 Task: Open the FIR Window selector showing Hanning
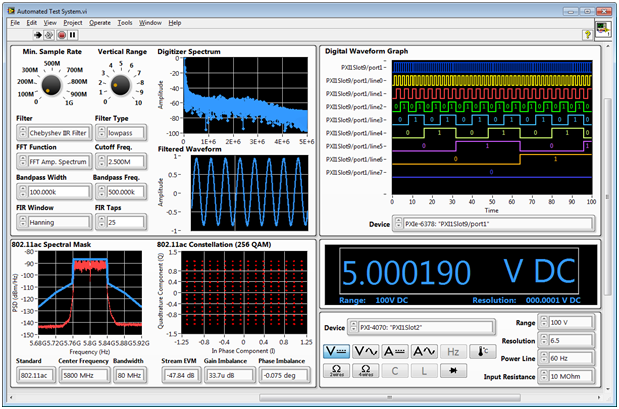(x=58, y=222)
